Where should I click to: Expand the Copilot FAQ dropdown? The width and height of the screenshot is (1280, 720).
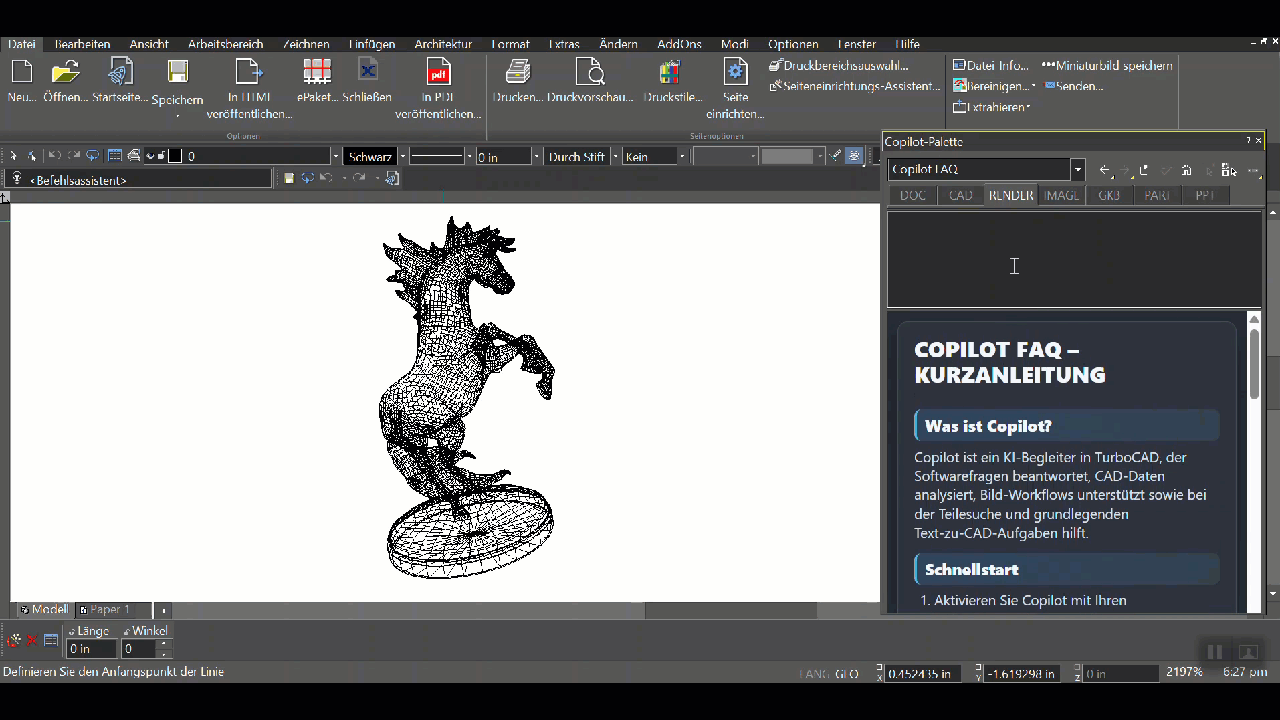(1077, 170)
